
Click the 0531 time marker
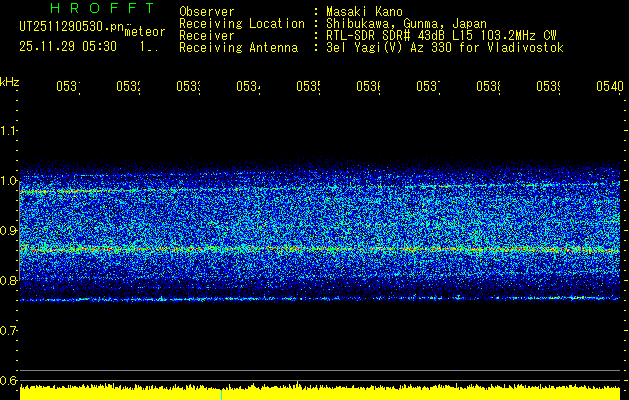pyautogui.click(x=68, y=87)
